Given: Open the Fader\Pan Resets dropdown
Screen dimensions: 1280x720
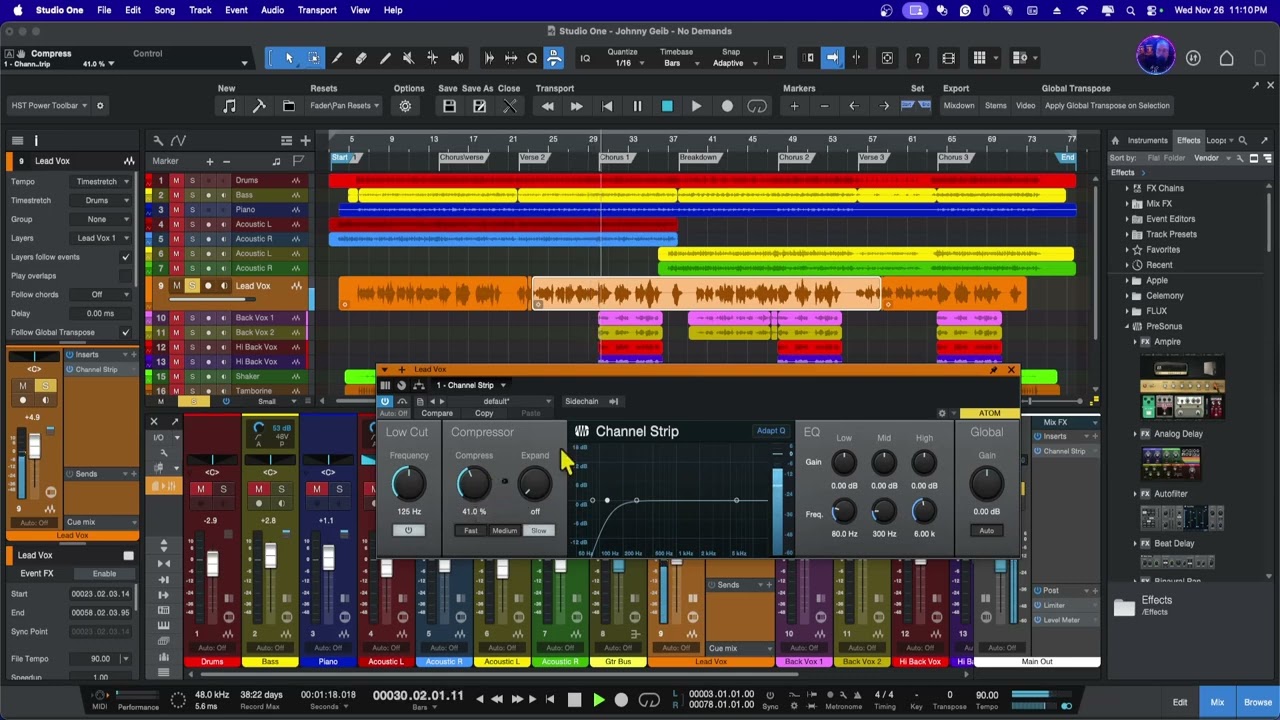Looking at the screenshot, I should (x=344, y=106).
